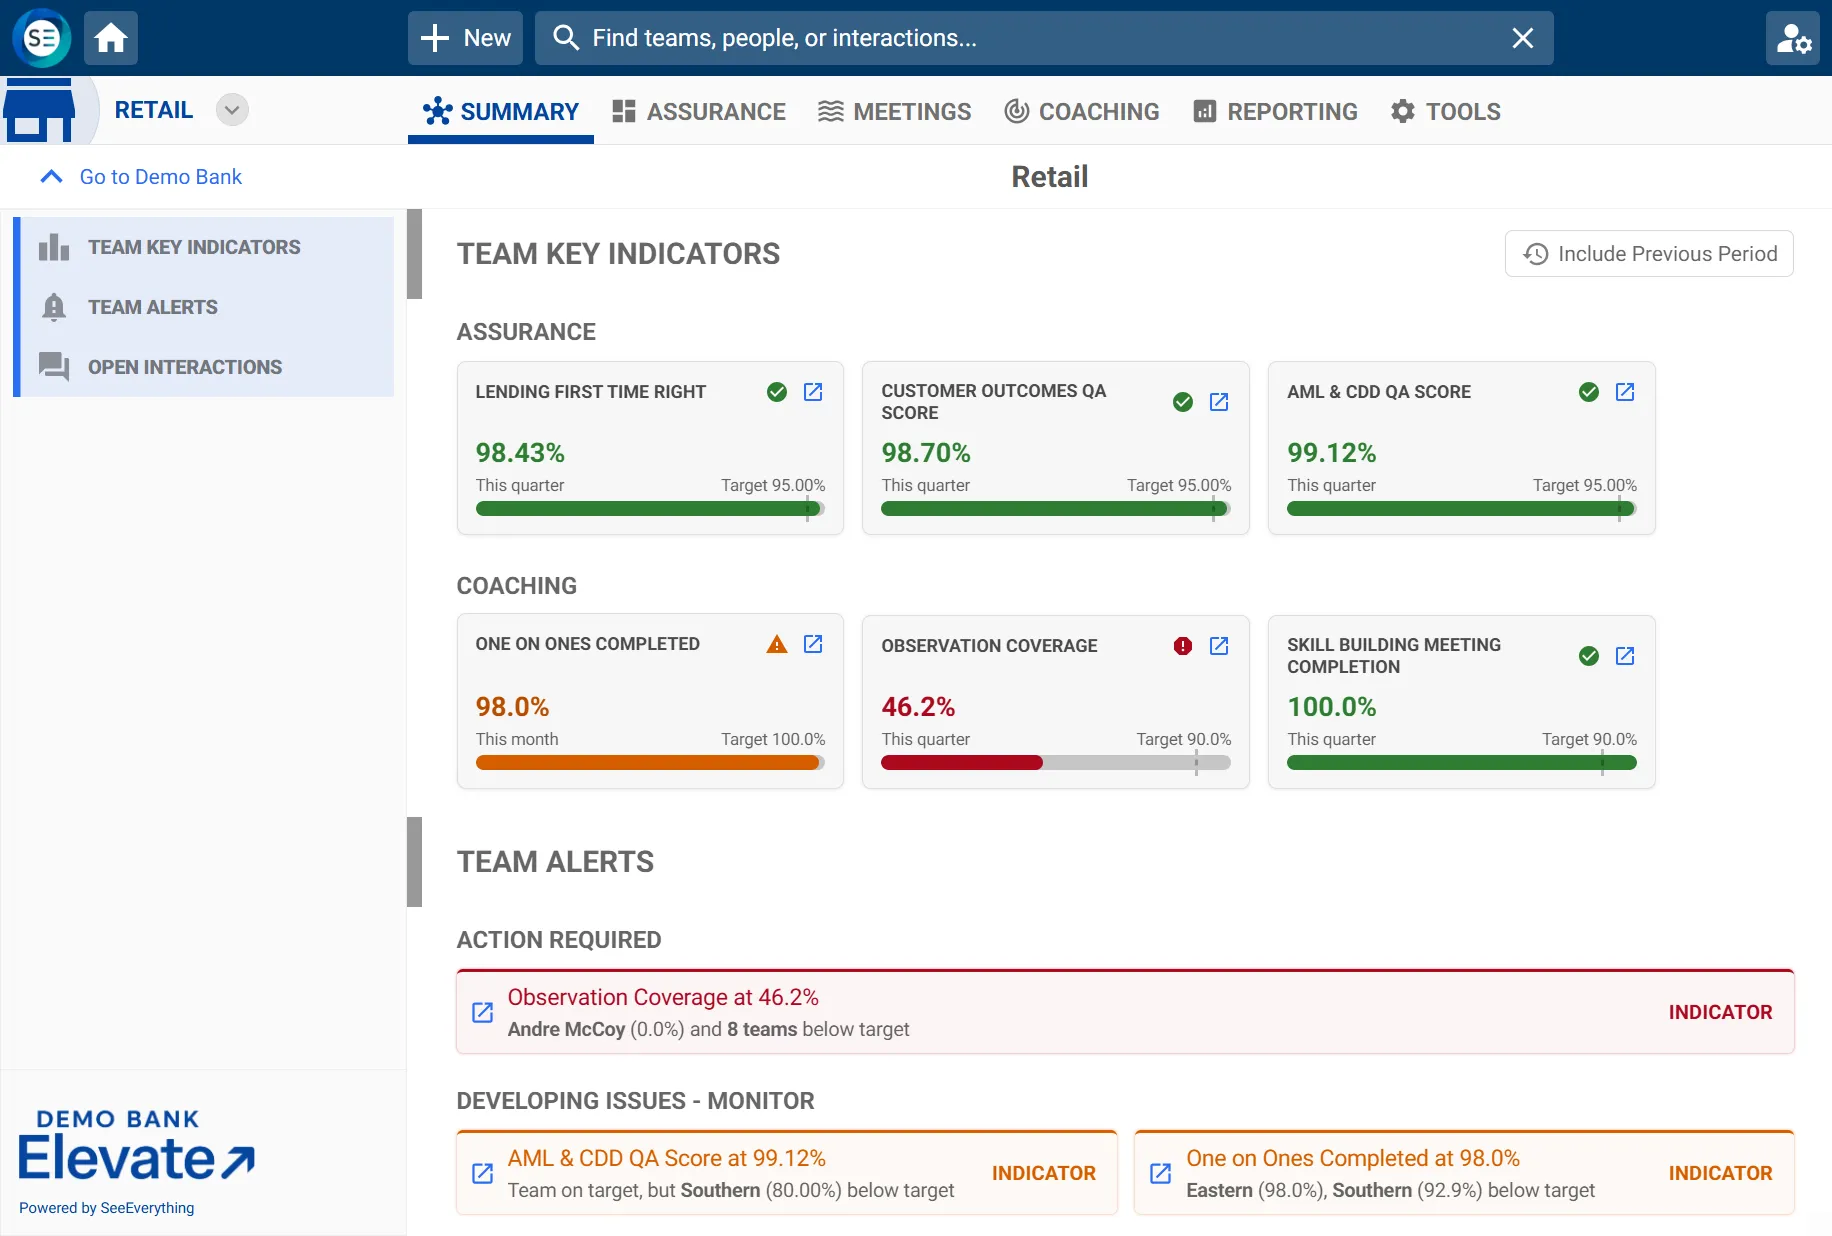Open AML & CDD QA Score alert link icon

click(x=482, y=1173)
